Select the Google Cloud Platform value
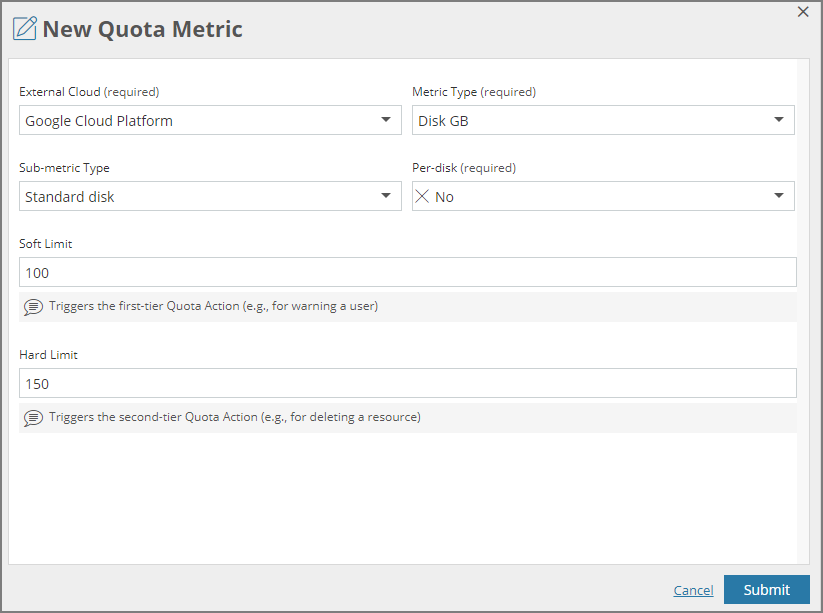823x613 pixels. click(95, 119)
